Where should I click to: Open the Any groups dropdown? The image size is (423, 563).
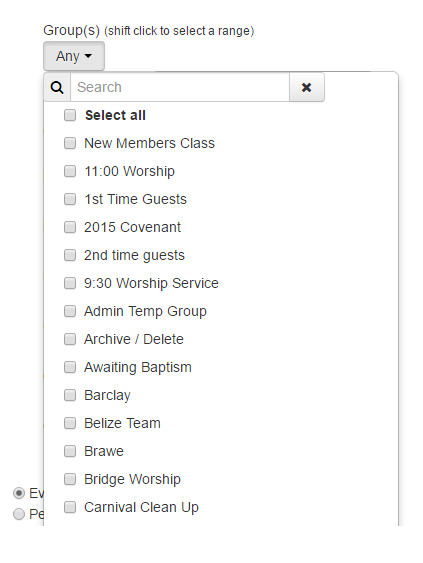[x=74, y=56]
